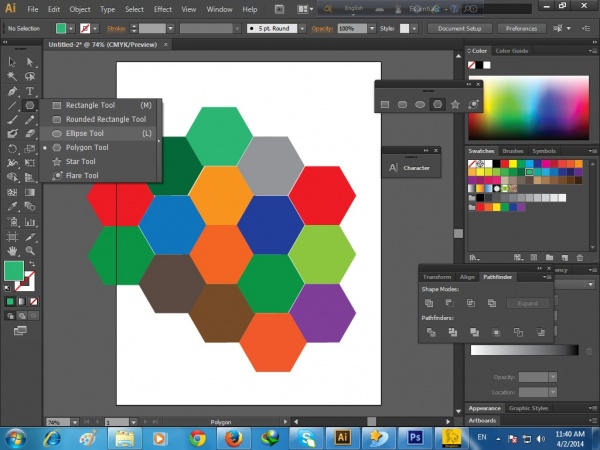Open the Effect menu
The image size is (600, 450).
tap(163, 9)
